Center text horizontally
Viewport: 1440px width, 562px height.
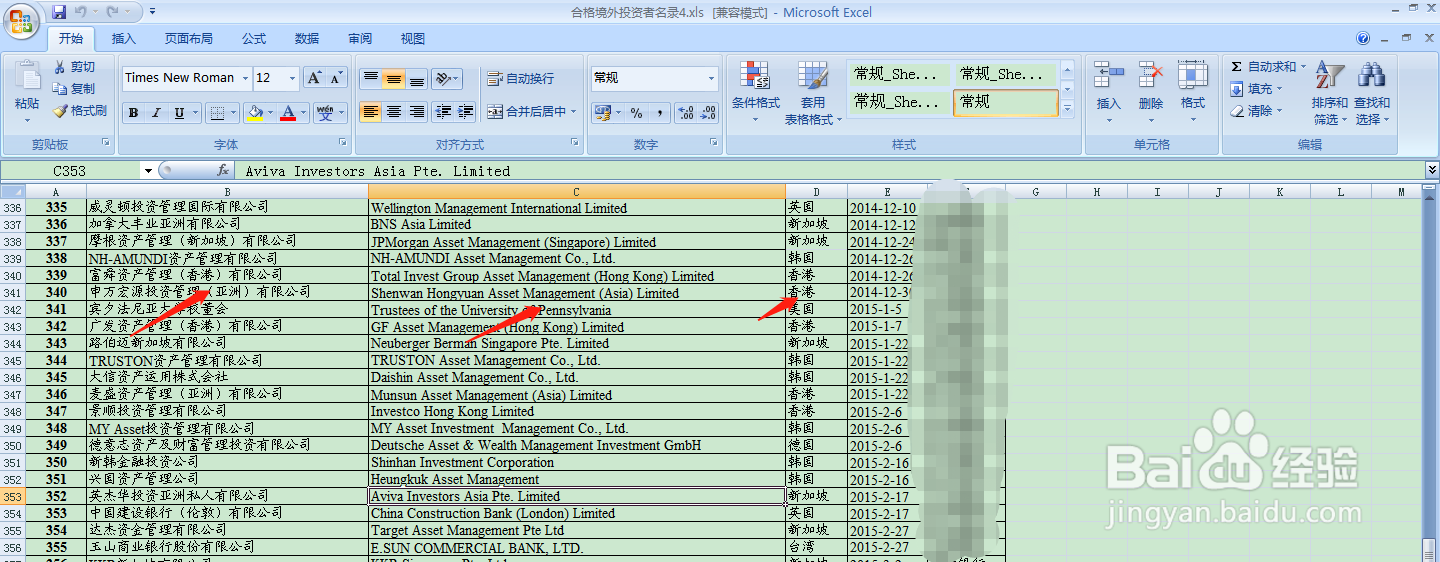(x=394, y=112)
